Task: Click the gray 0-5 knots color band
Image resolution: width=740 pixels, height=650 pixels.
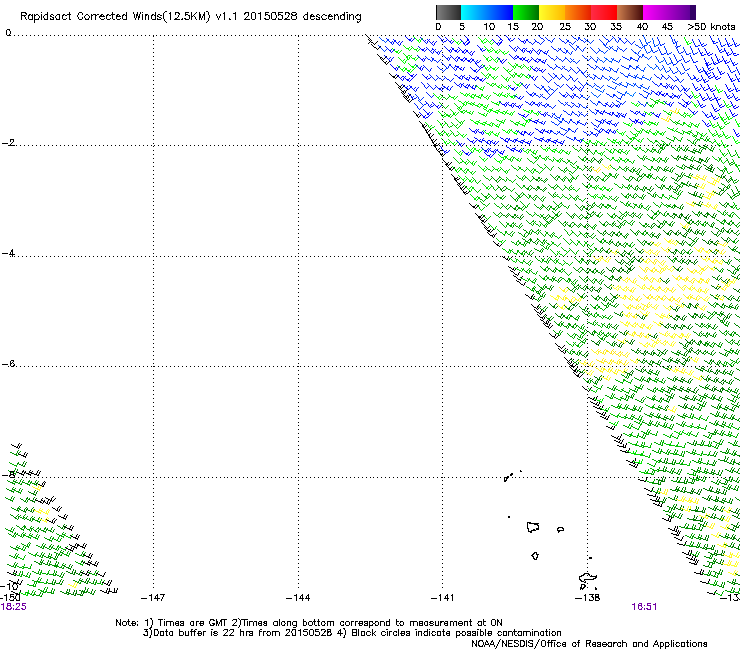Action: click(448, 12)
